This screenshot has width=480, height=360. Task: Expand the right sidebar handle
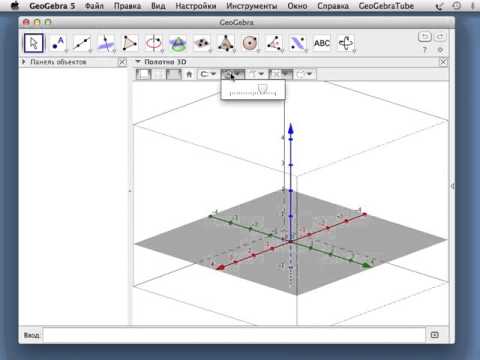pos(452,186)
